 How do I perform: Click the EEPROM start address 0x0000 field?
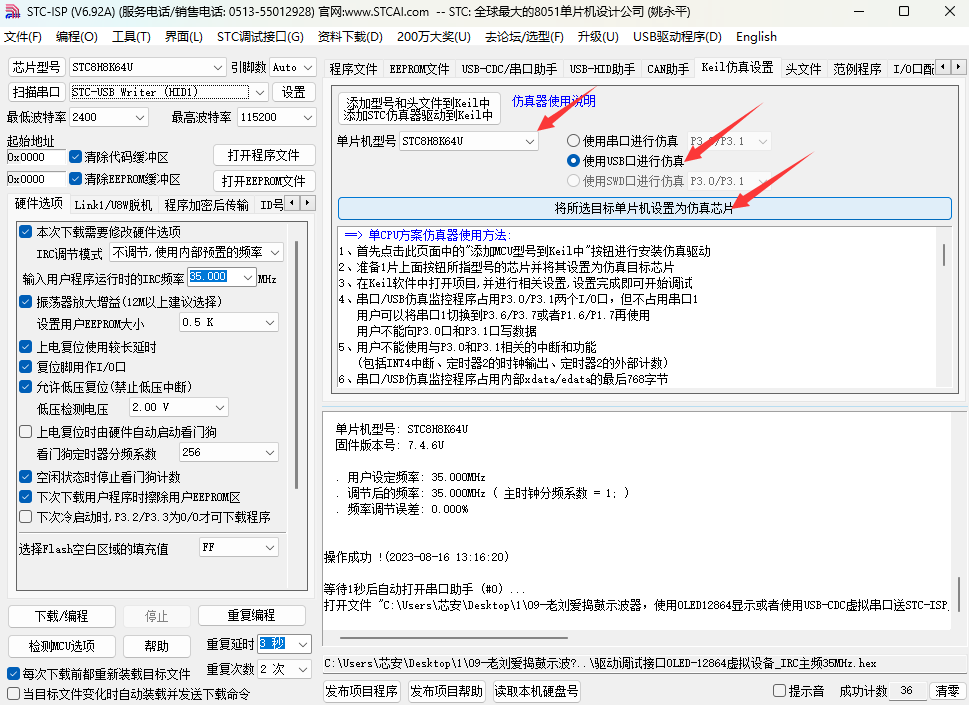[x=36, y=179]
